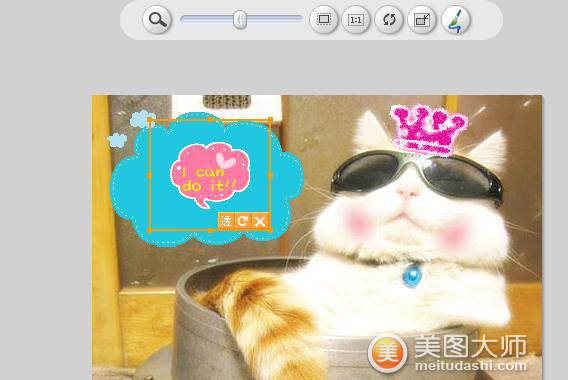The width and height of the screenshot is (568, 380).
Task: Delete the sticker with X button
Action: pos(259,221)
